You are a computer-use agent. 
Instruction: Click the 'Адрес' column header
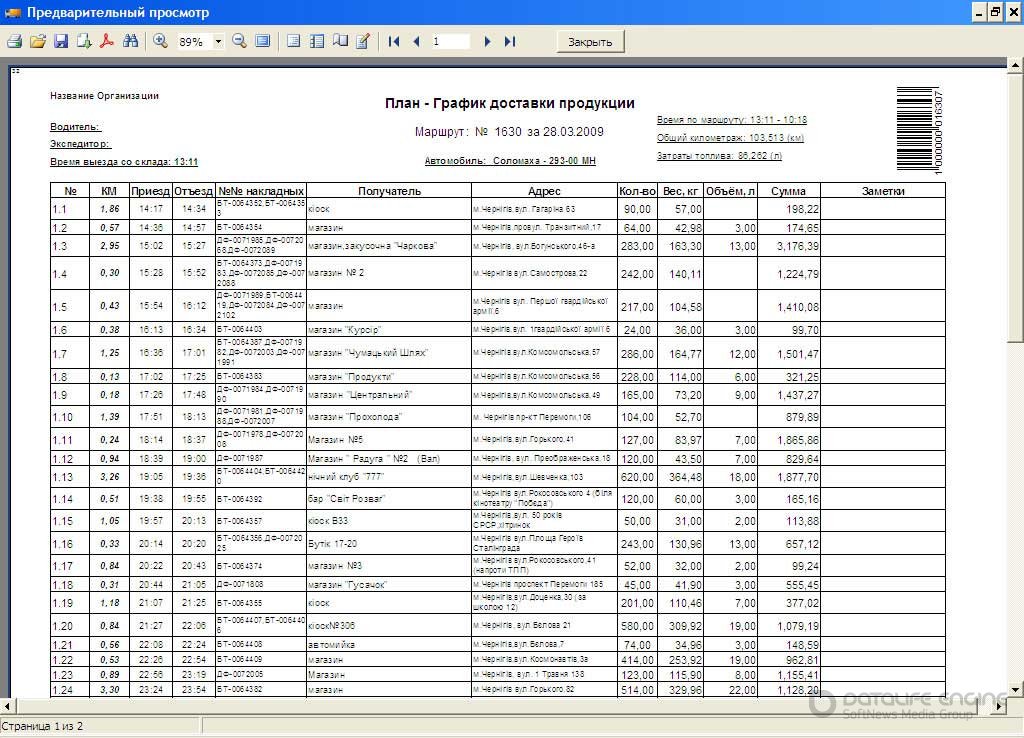coord(544,191)
